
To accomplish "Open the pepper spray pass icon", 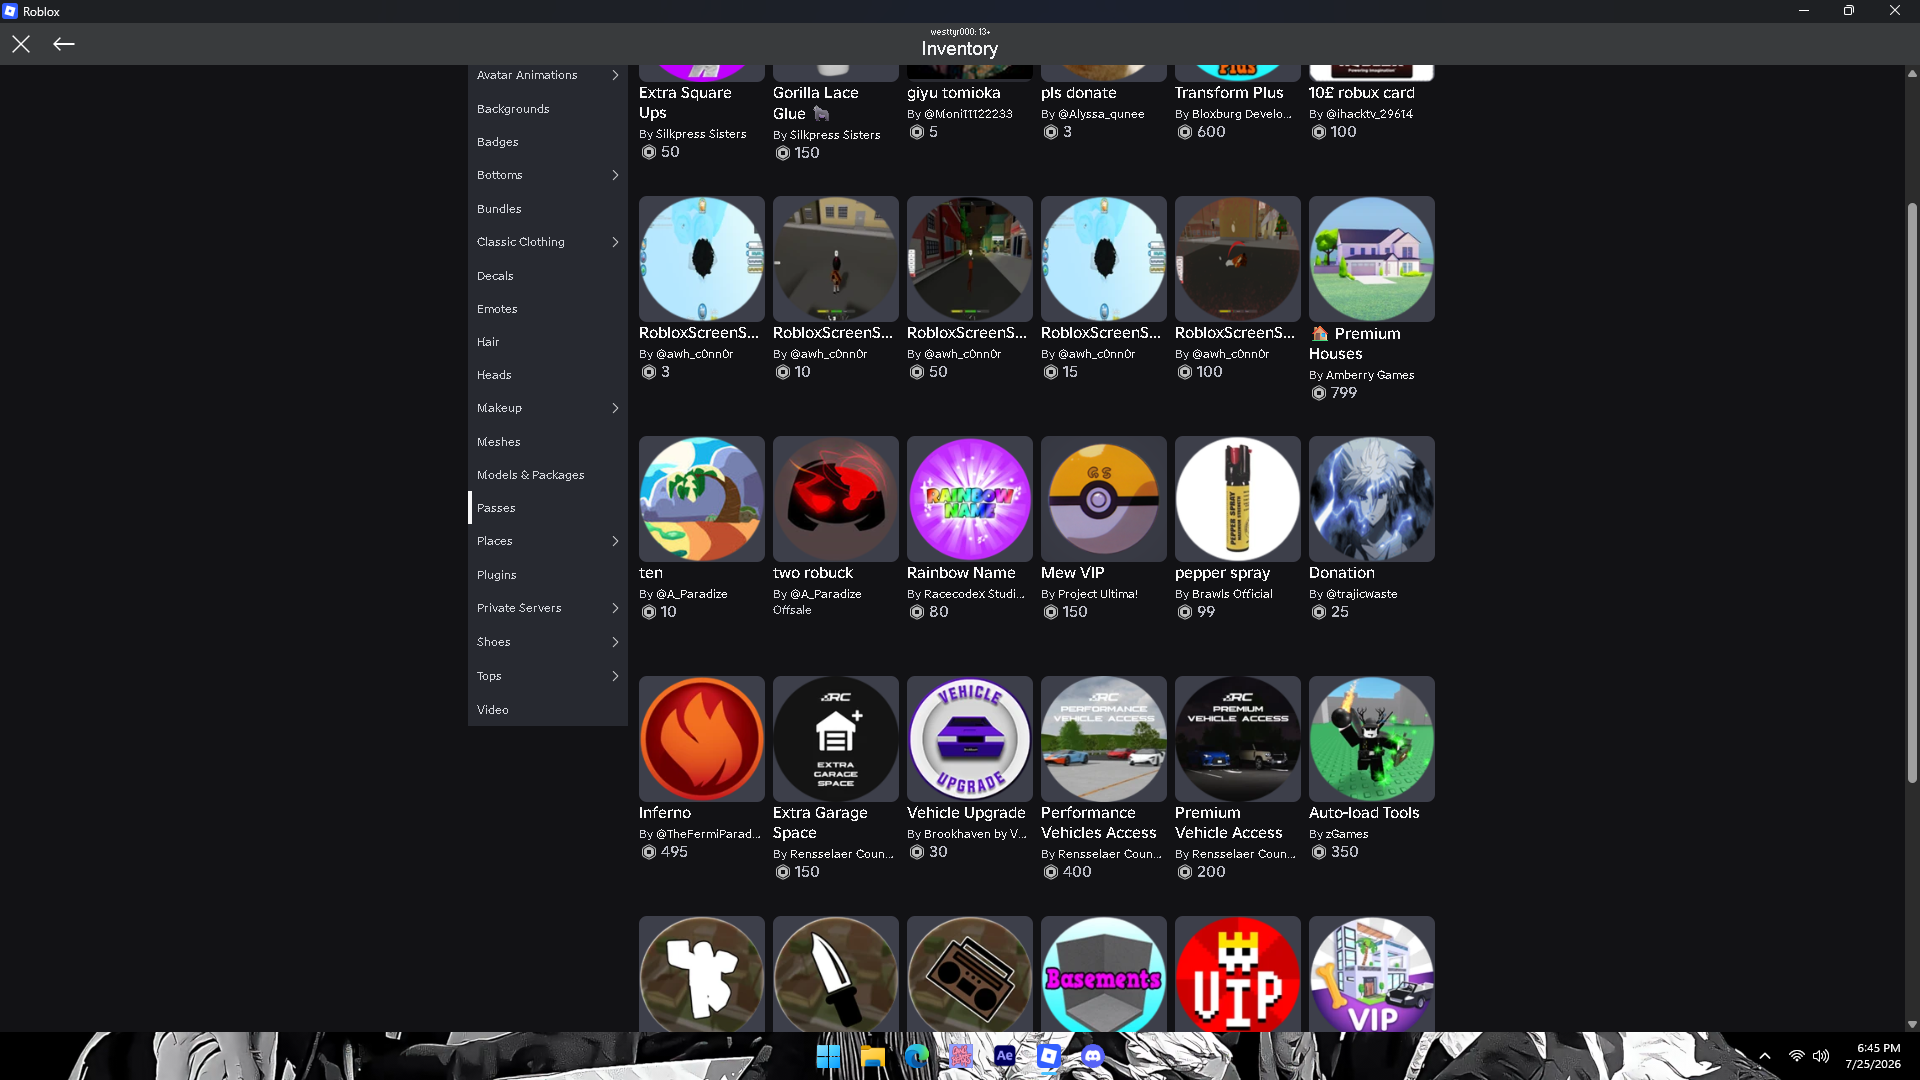I will pos(1237,499).
